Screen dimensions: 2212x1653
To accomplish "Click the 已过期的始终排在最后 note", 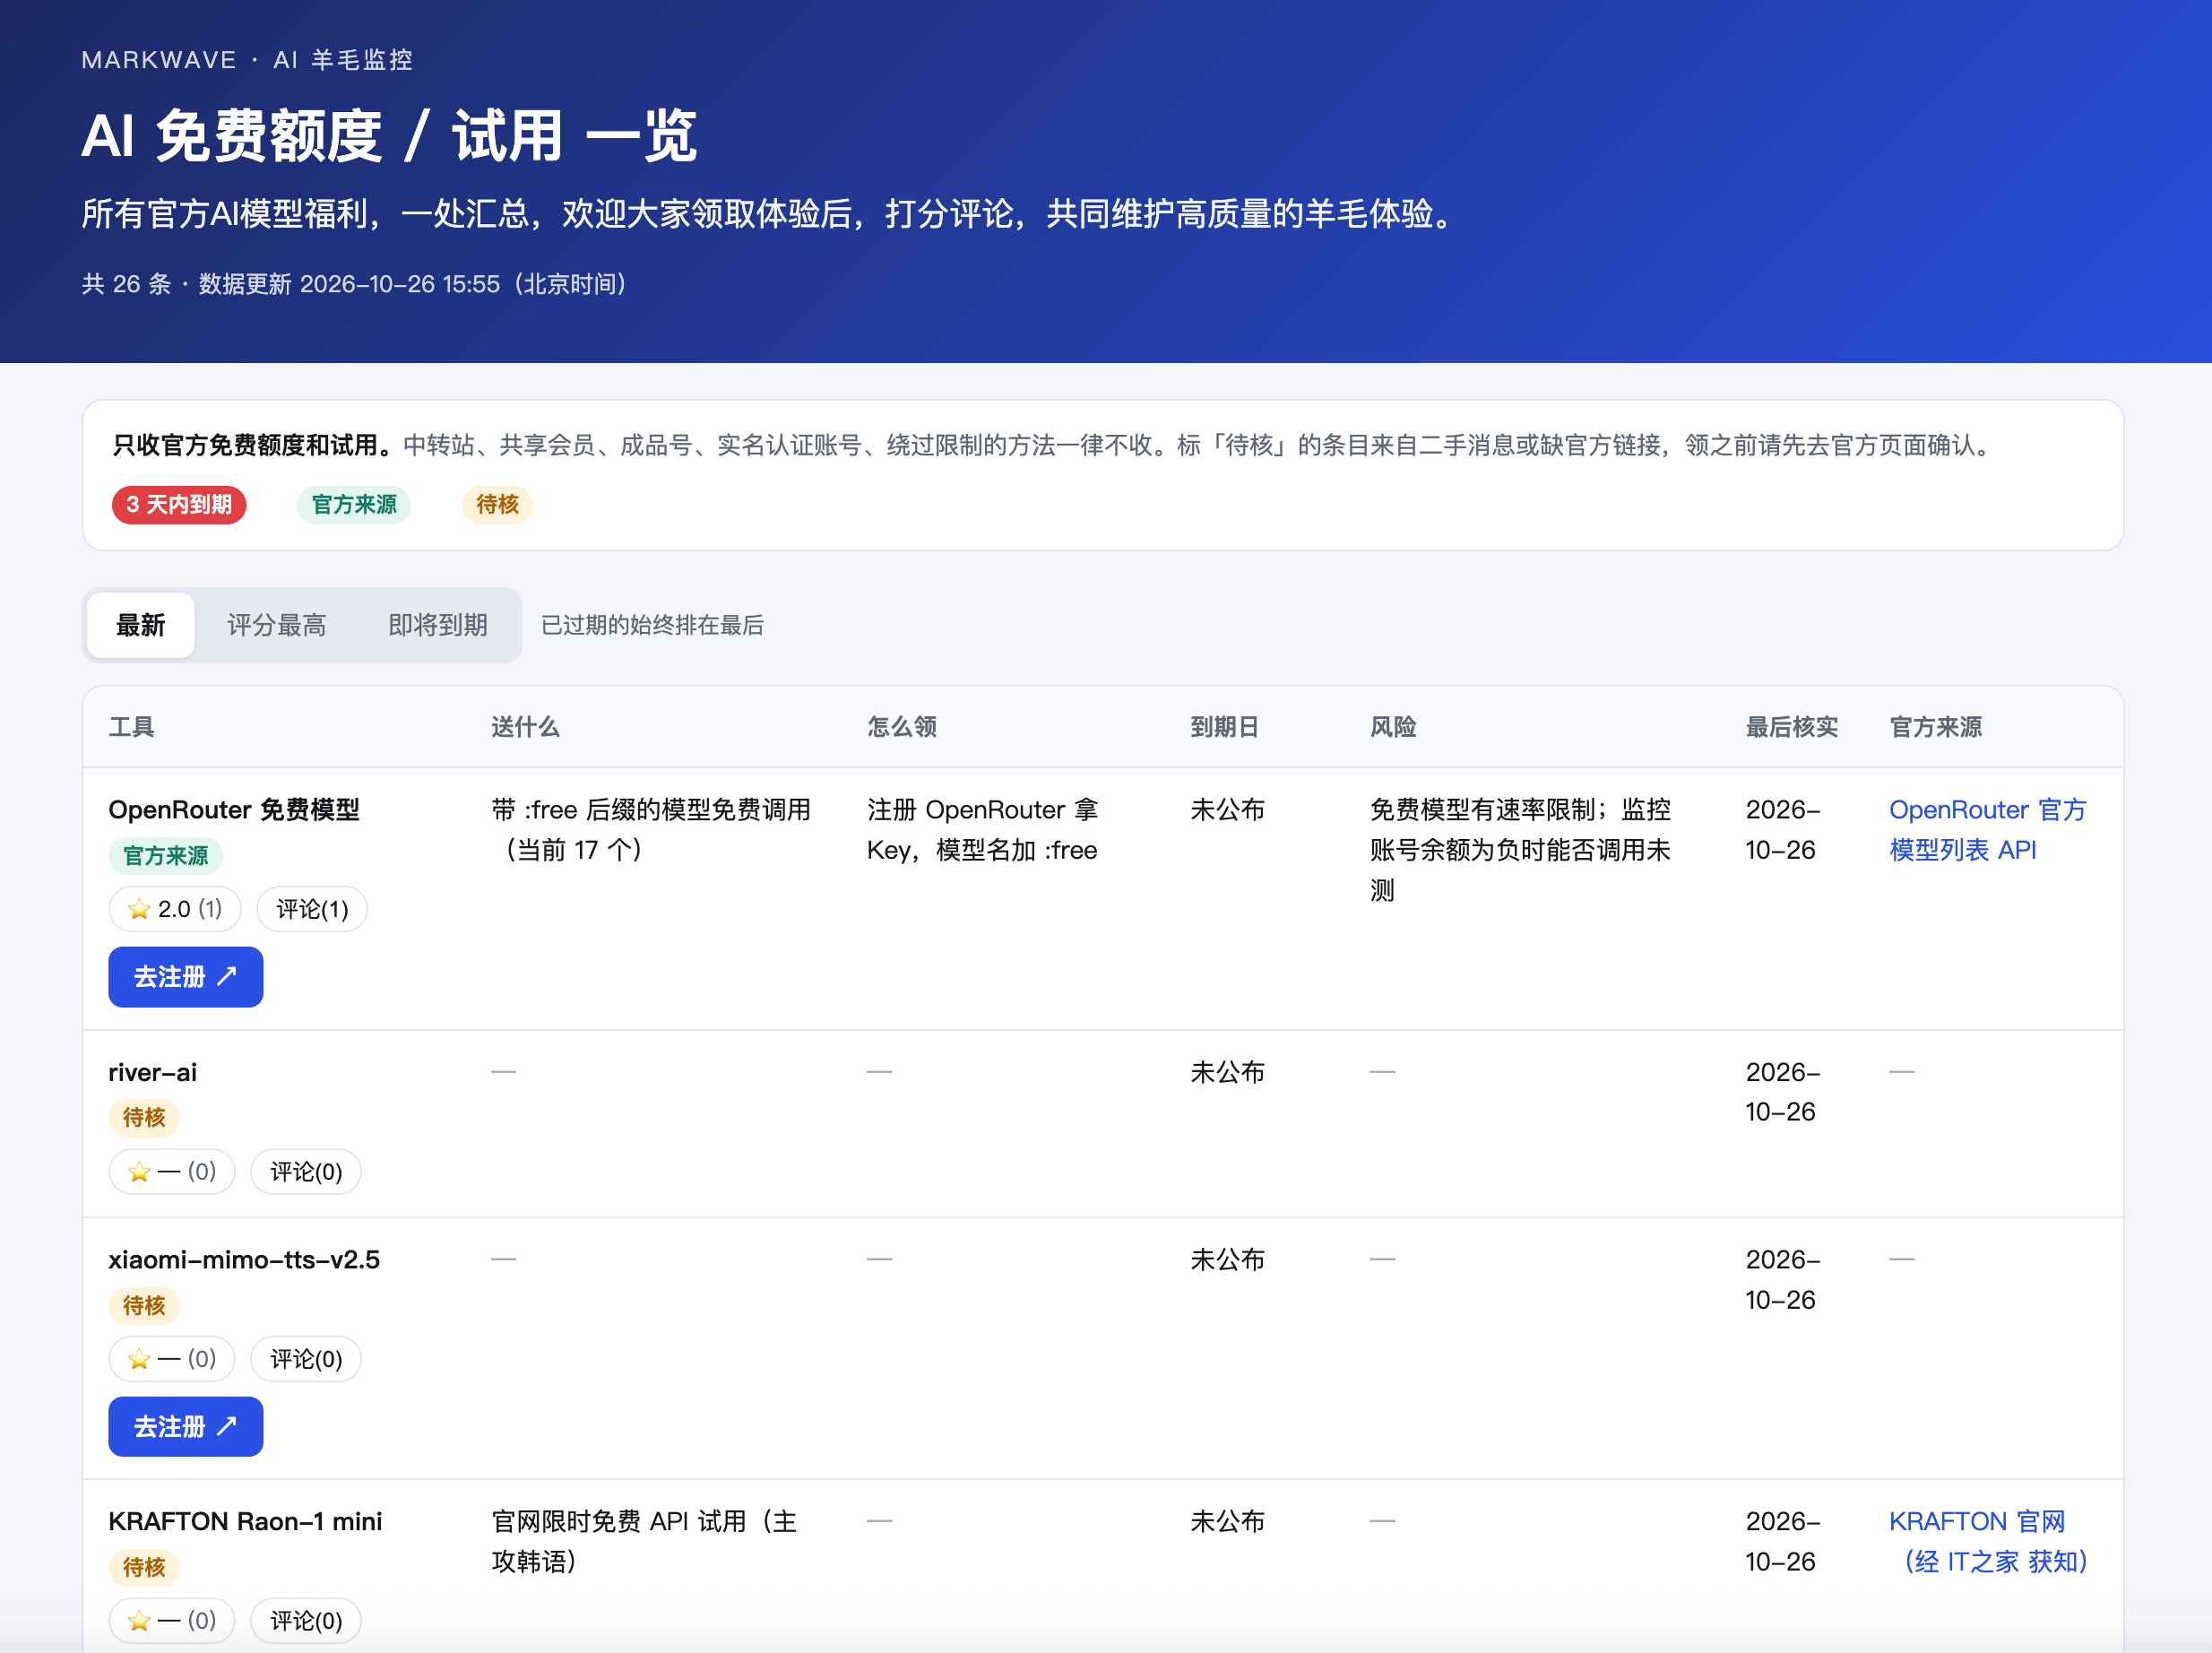I will click(x=652, y=625).
